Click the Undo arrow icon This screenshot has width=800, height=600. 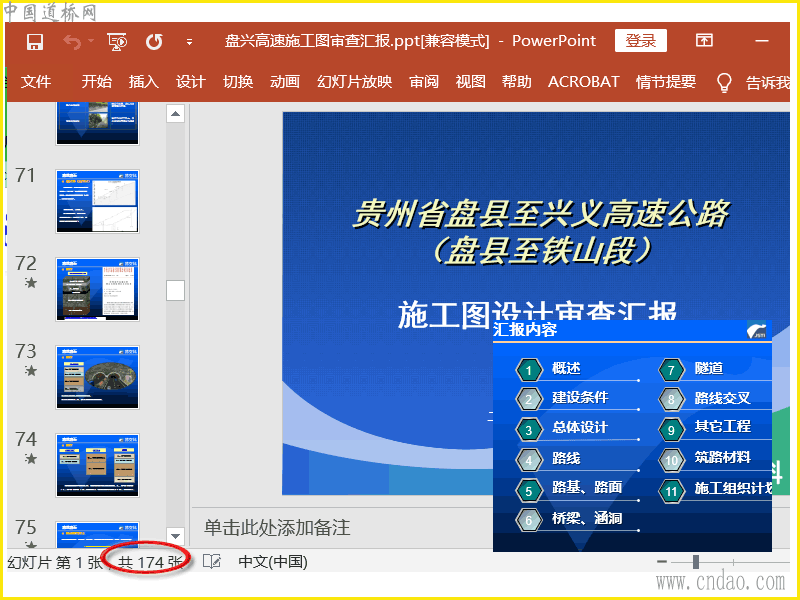[72, 42]
